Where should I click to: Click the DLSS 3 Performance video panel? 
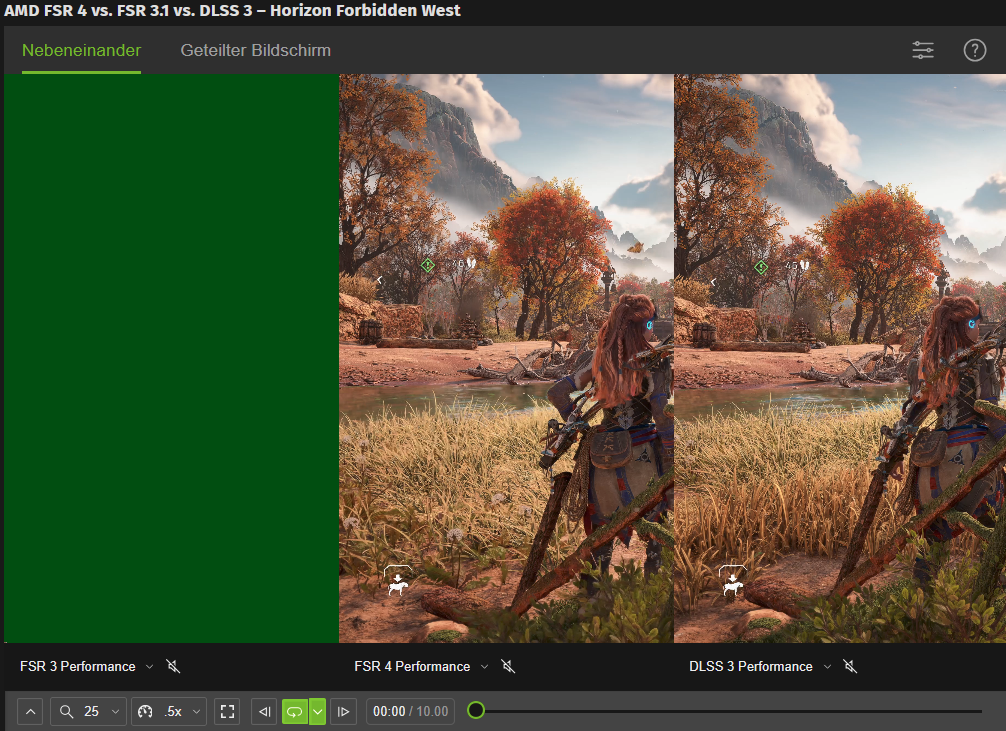coord(840,358)
